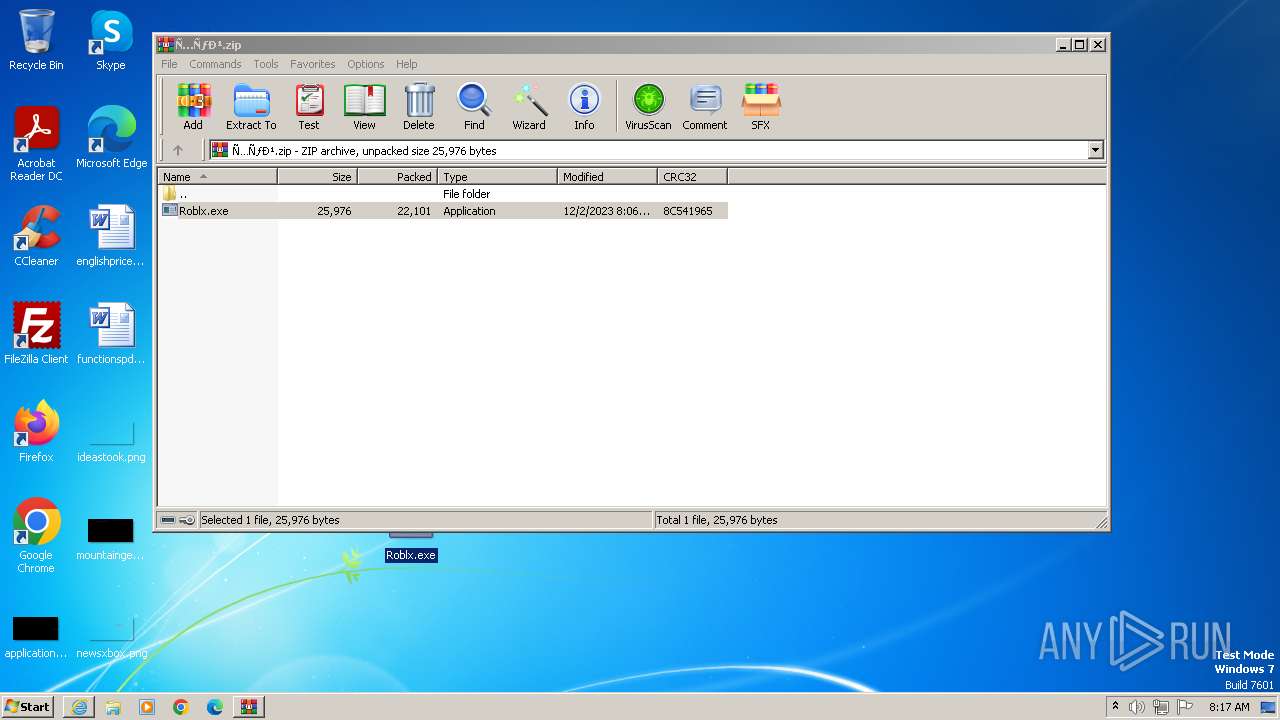Select the parent folder '..' row

[x=443, y=194]
